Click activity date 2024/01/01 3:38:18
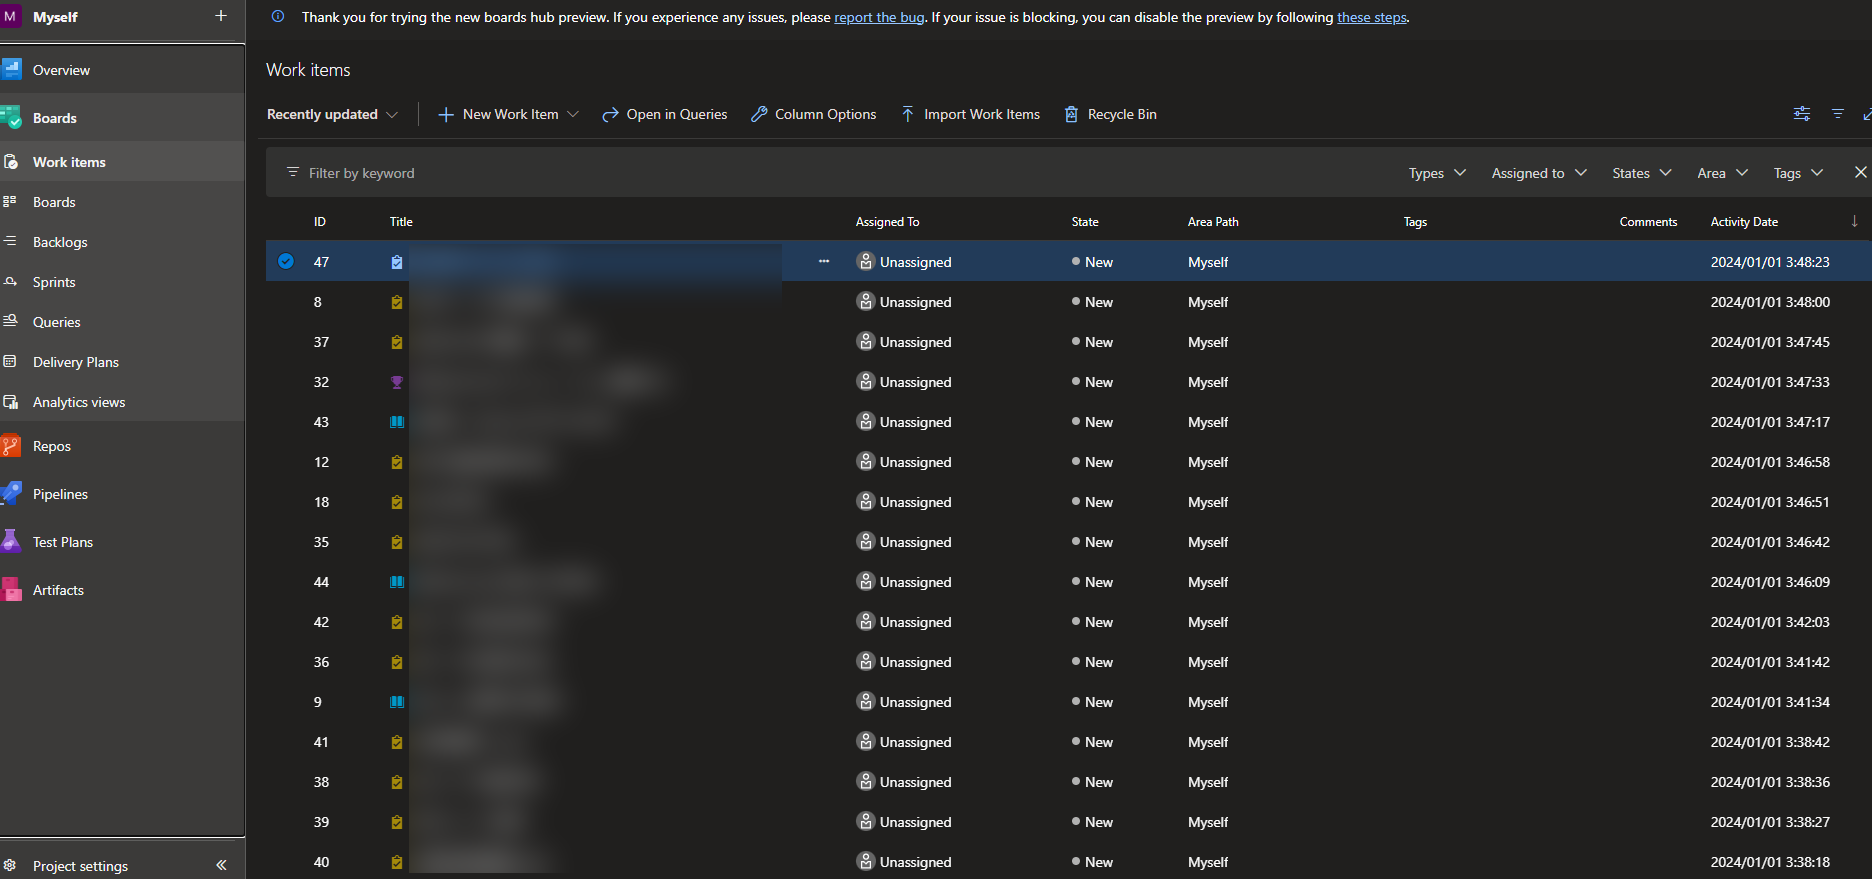 pyautogui.click(x=1770, y=862)
